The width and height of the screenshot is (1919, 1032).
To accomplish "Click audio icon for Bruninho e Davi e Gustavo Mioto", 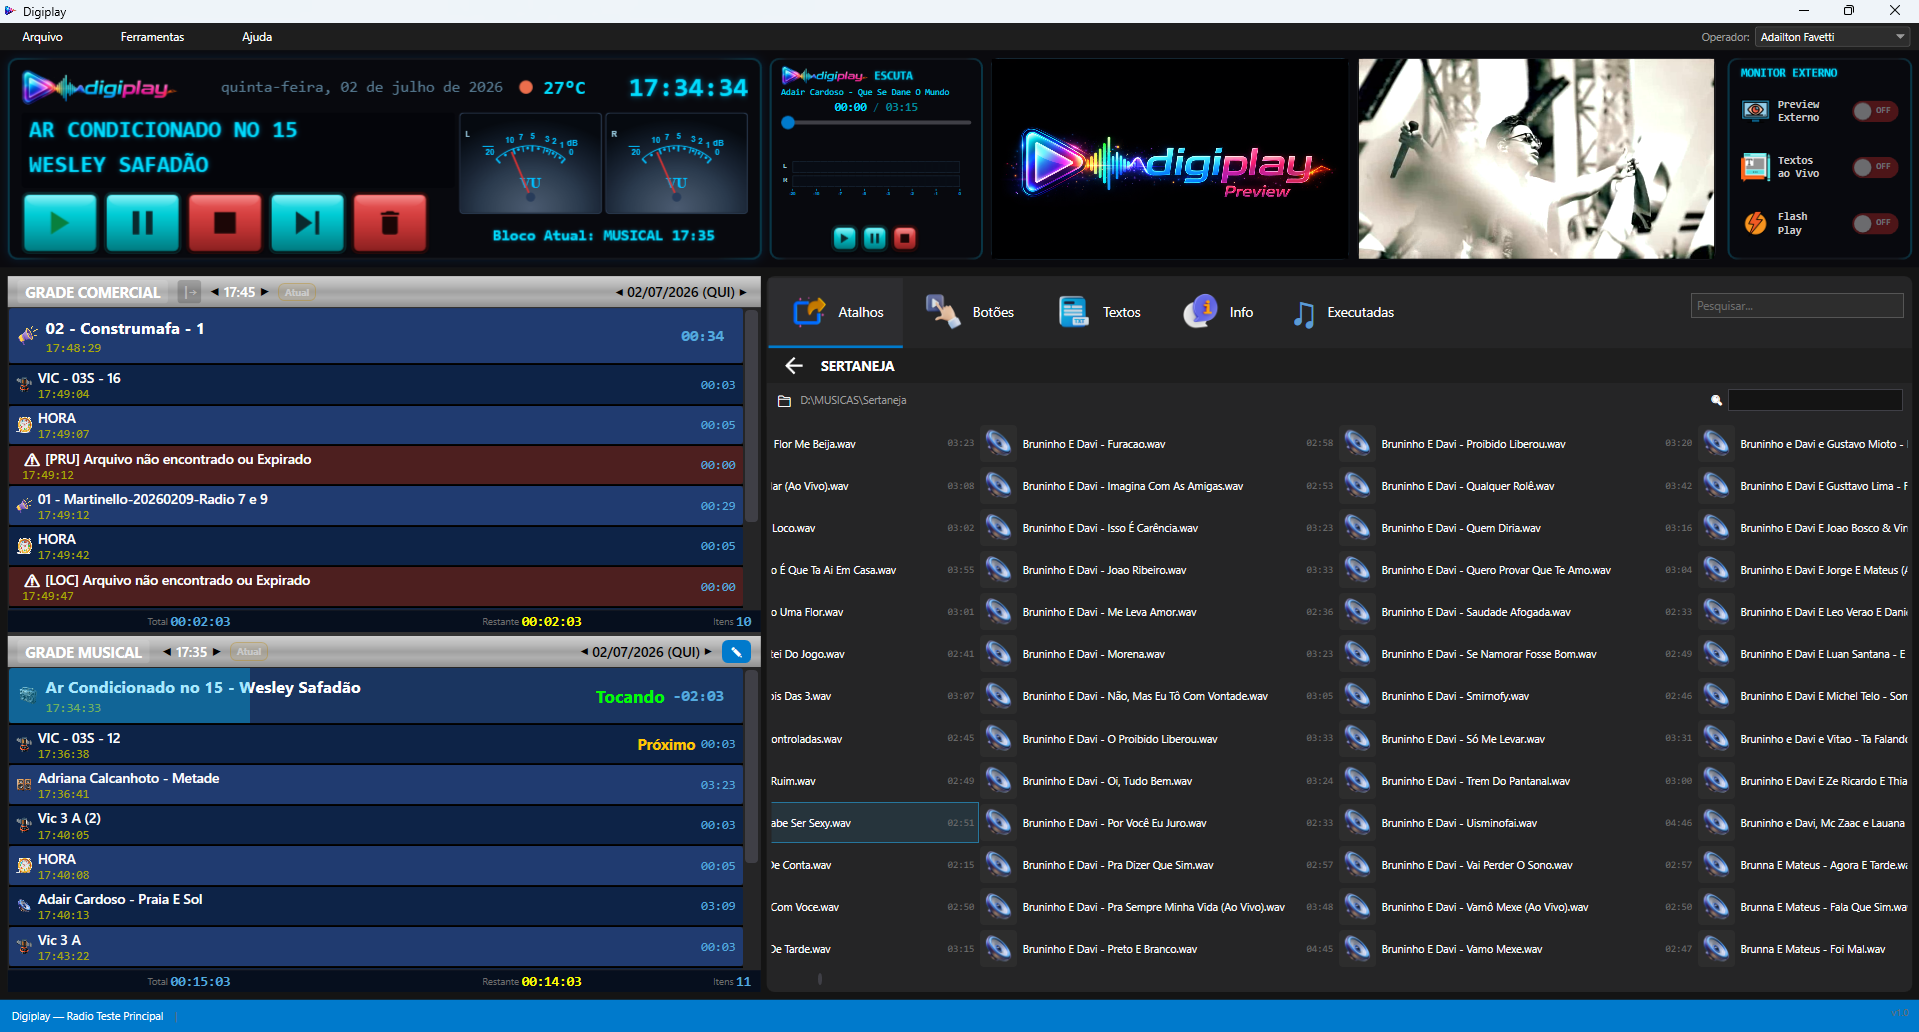I will (1716, 443).
